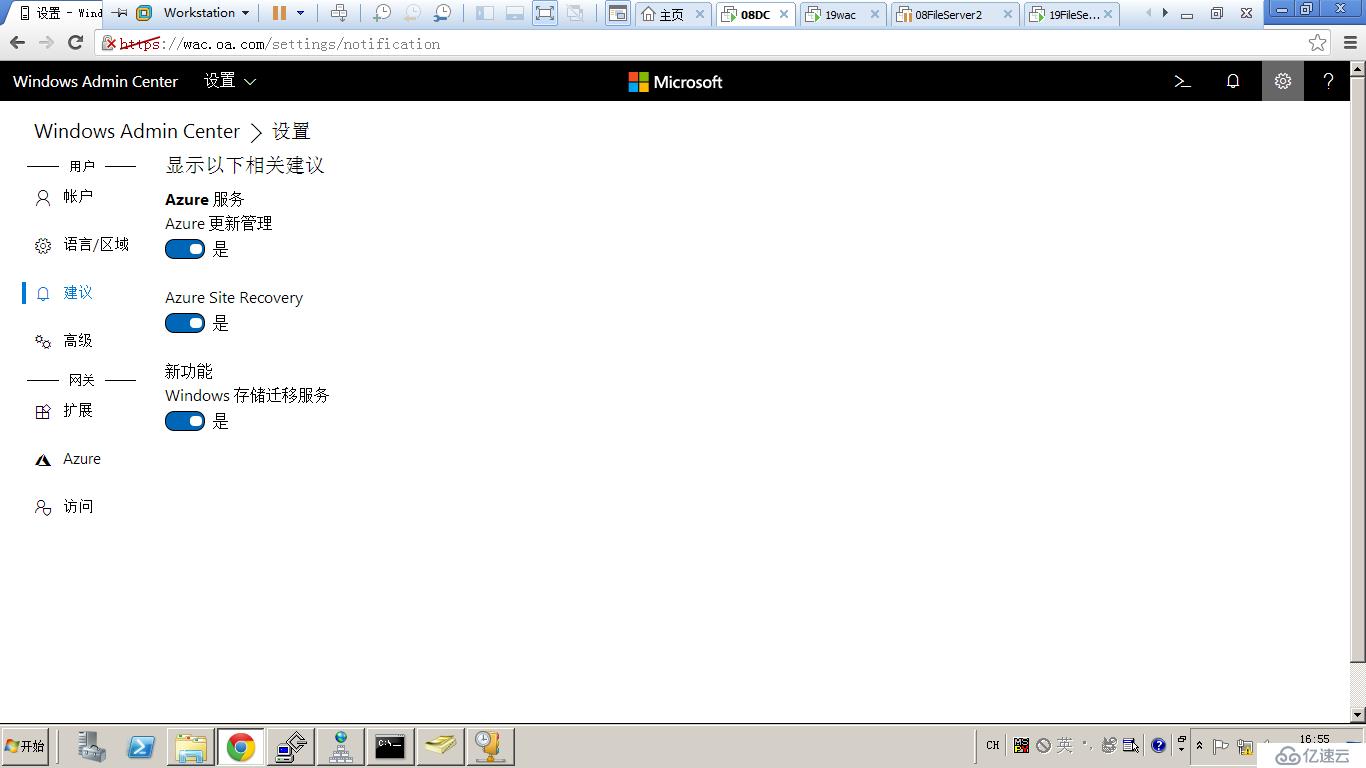
Task: Enter VMware full screen mode icon
Action: [544, 13]
